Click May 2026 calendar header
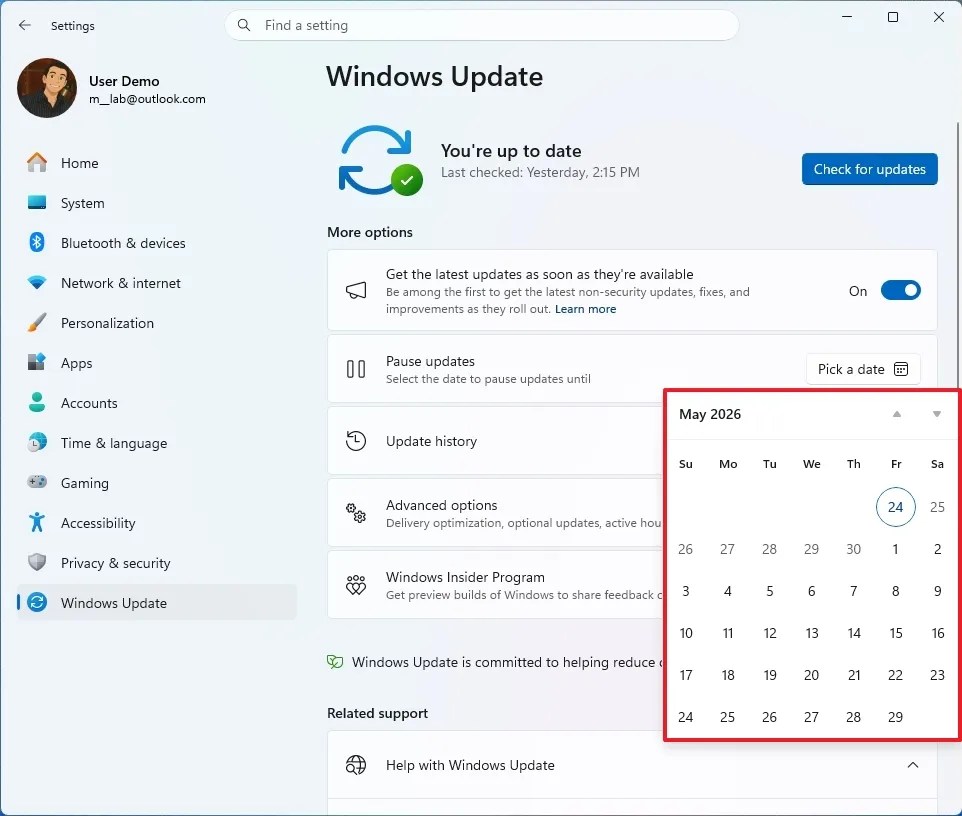The width and height of the screenshot is (962, 816). [x=710, y=414]
